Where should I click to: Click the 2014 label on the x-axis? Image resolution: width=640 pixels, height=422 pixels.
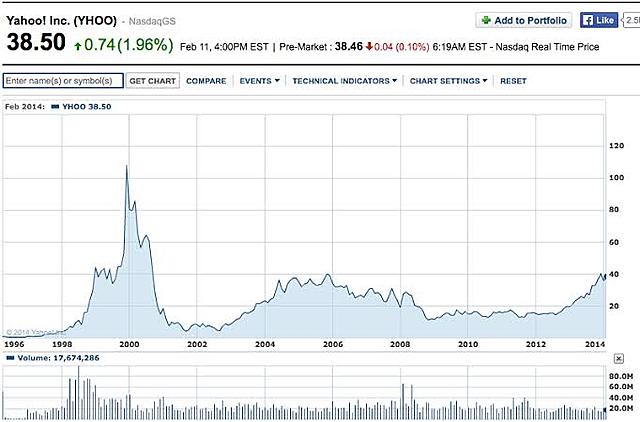595,344
